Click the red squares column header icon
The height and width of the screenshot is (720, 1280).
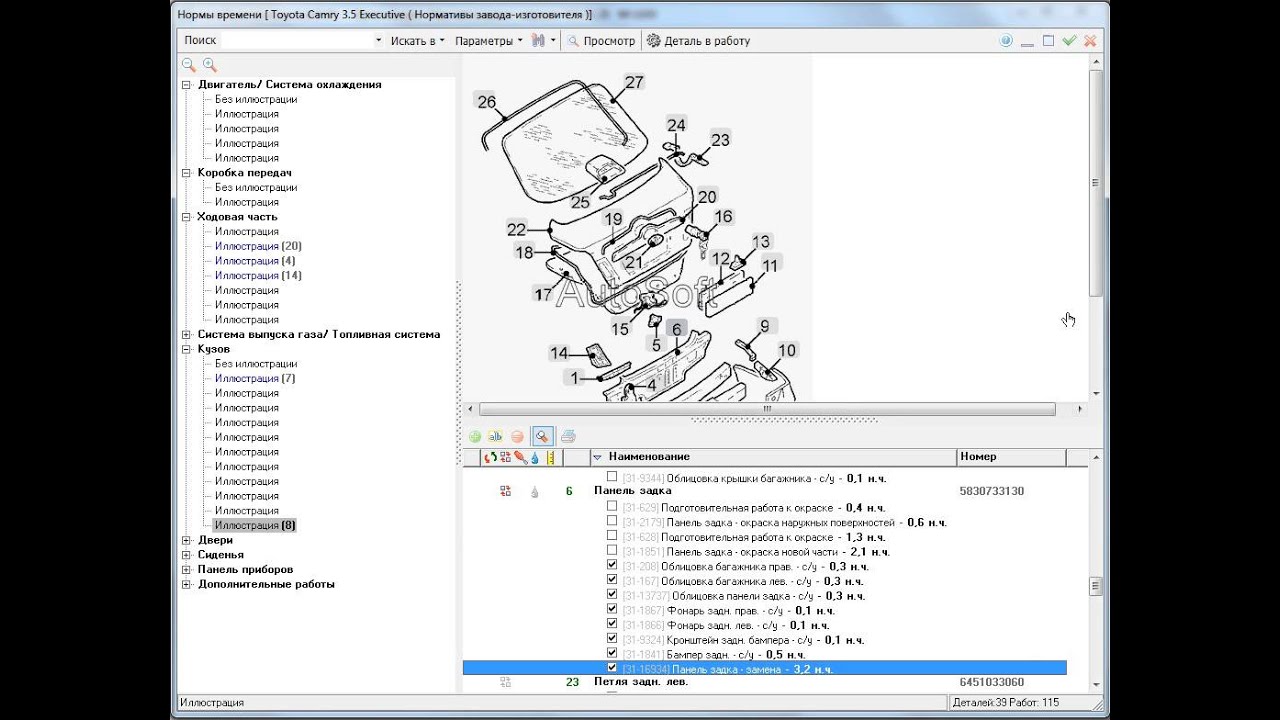(505, 457)
